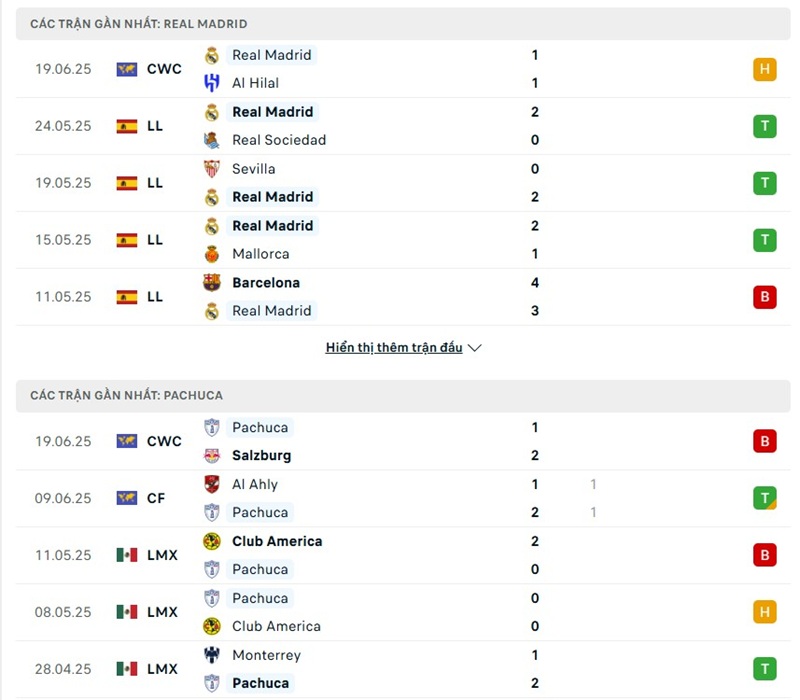800x700 pixels.
Task: Click the CWC competition flag icon
Action: (125, 69)
